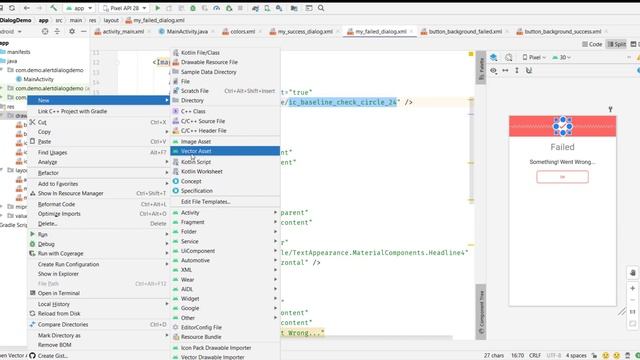The height and width of the screenshot is (360, 640).
Task: Open the colors.xml tab
Action: coord(242,31)
